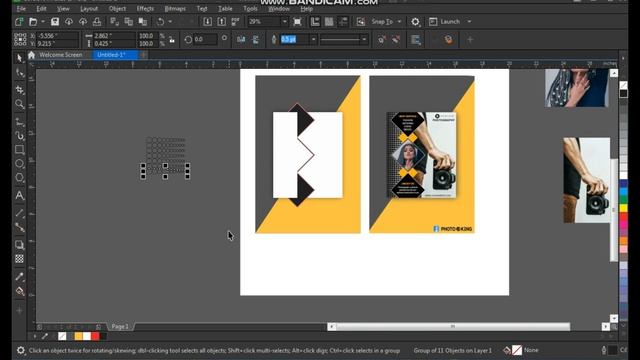This screenshot has height=360, width=640.
Task: Select the Shape tool
Action: [19, 73]
